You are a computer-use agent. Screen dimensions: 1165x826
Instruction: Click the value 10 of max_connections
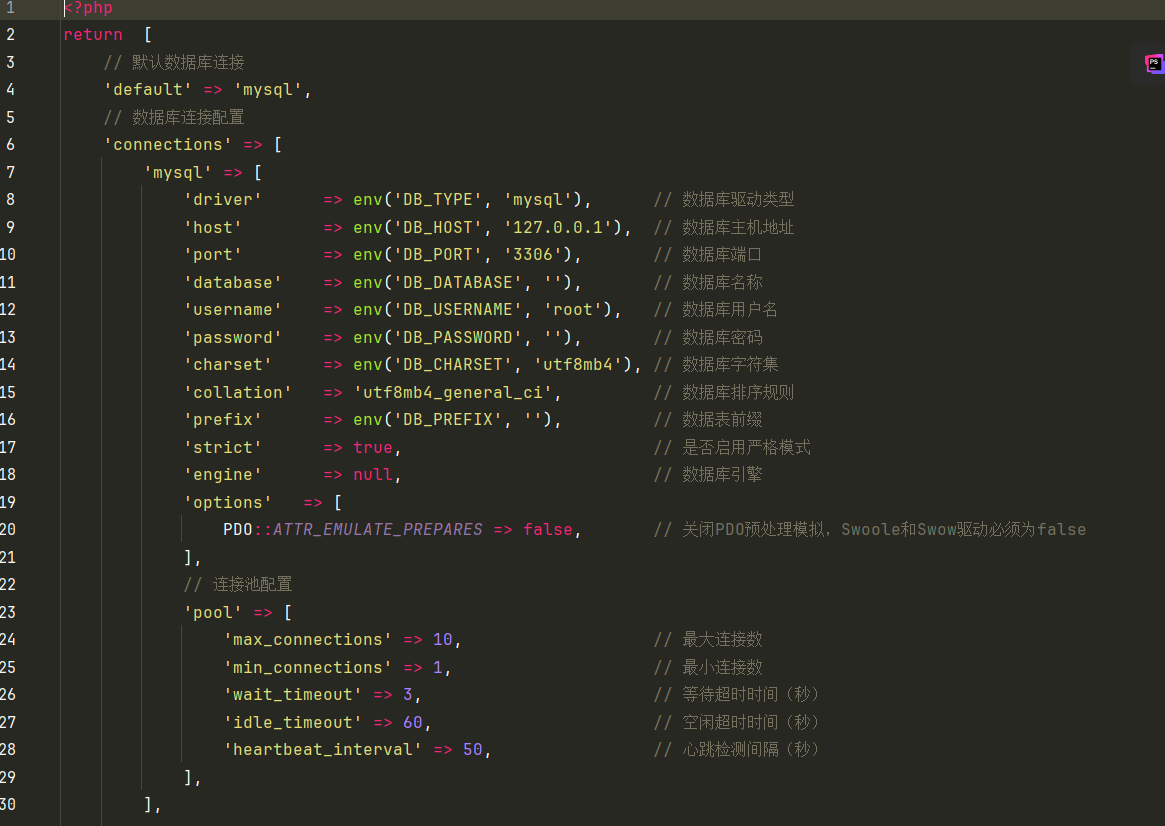(x=443, y=640)
